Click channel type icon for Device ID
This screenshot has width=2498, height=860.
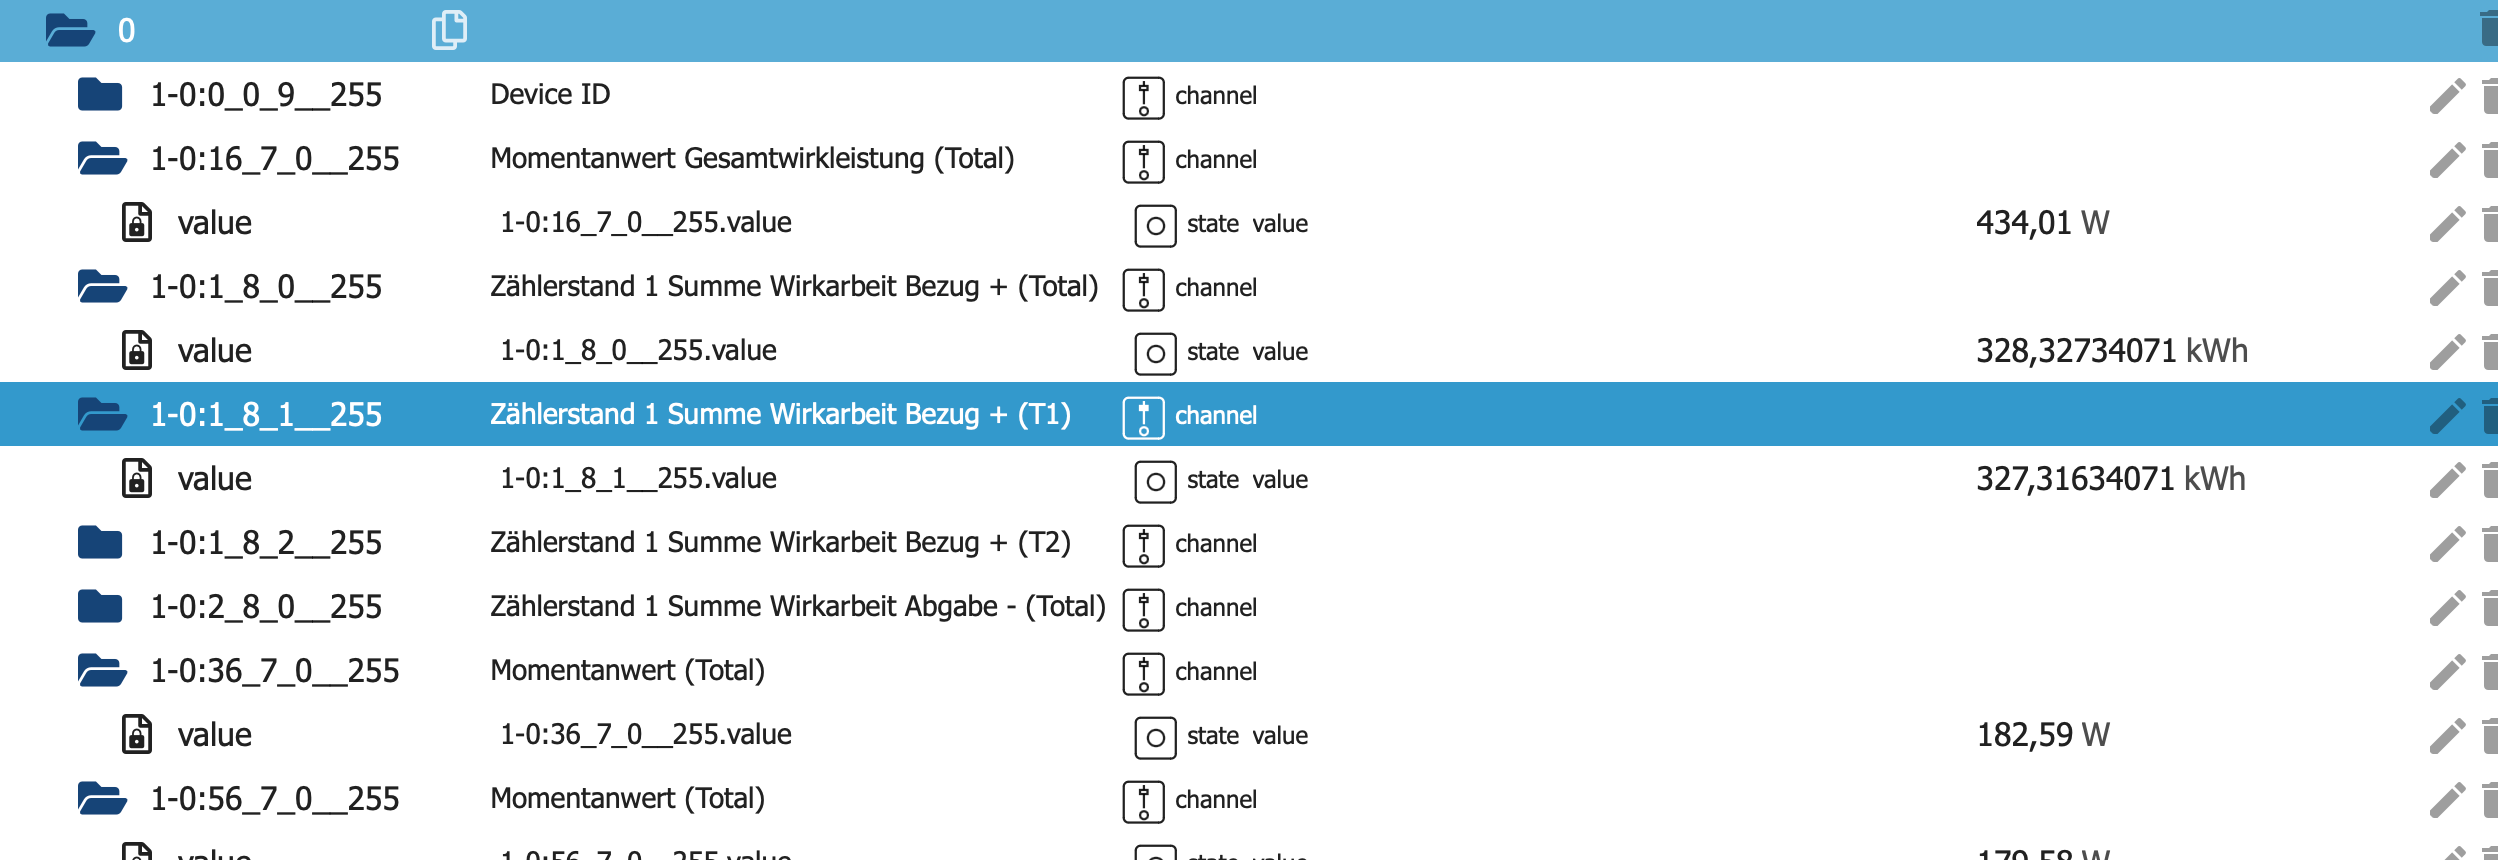tap(1143, 97)
